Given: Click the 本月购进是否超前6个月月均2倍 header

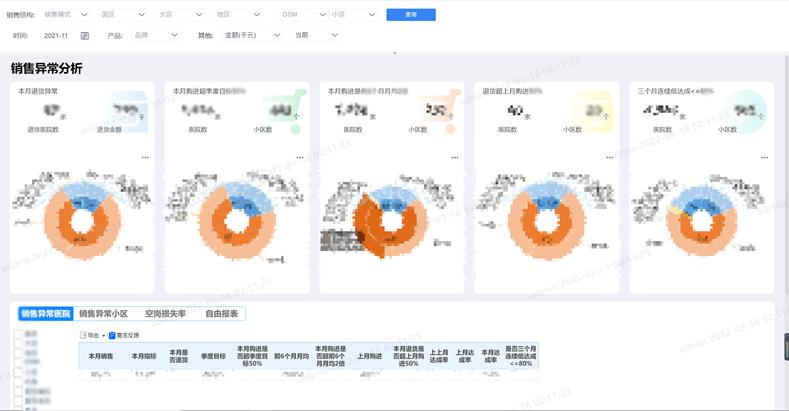Looking at the screenshot, I should [331, 356].
